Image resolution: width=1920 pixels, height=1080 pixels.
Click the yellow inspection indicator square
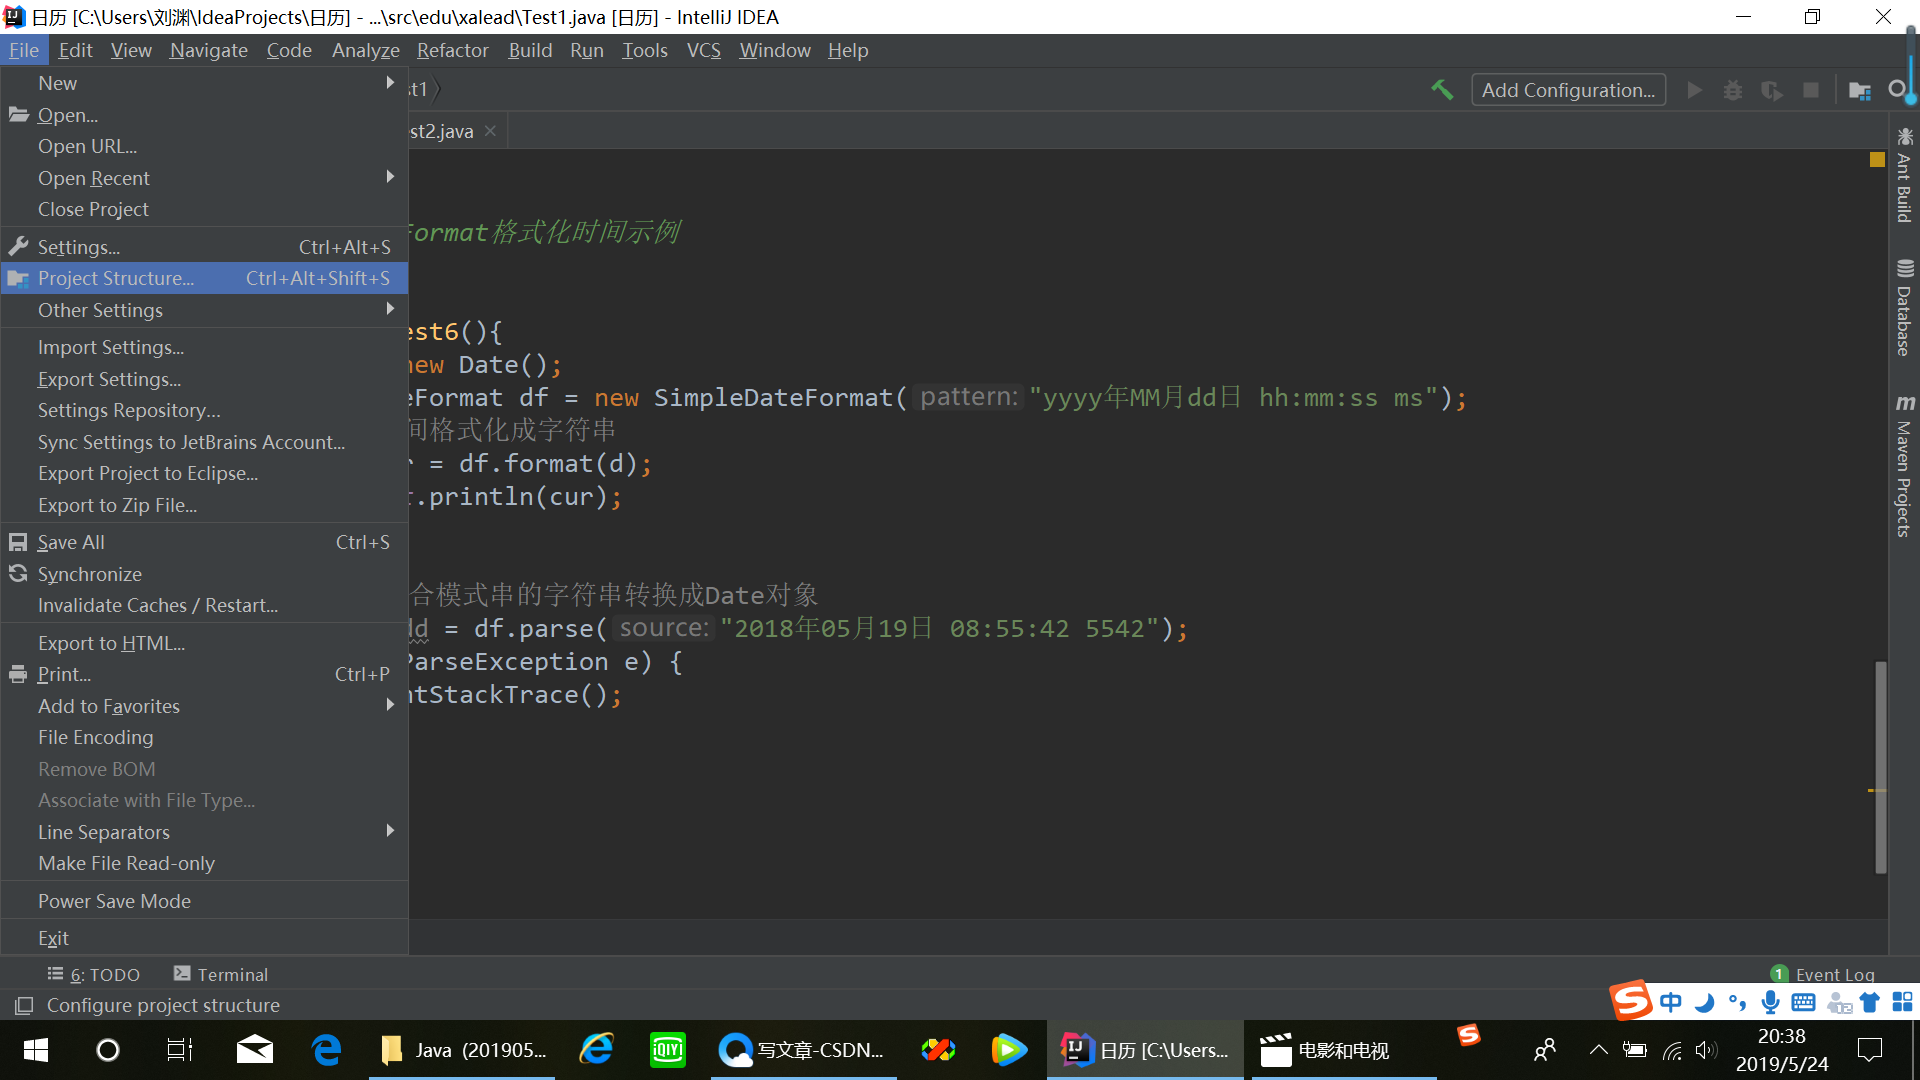pyautogui.click(x=1877, y=160)
